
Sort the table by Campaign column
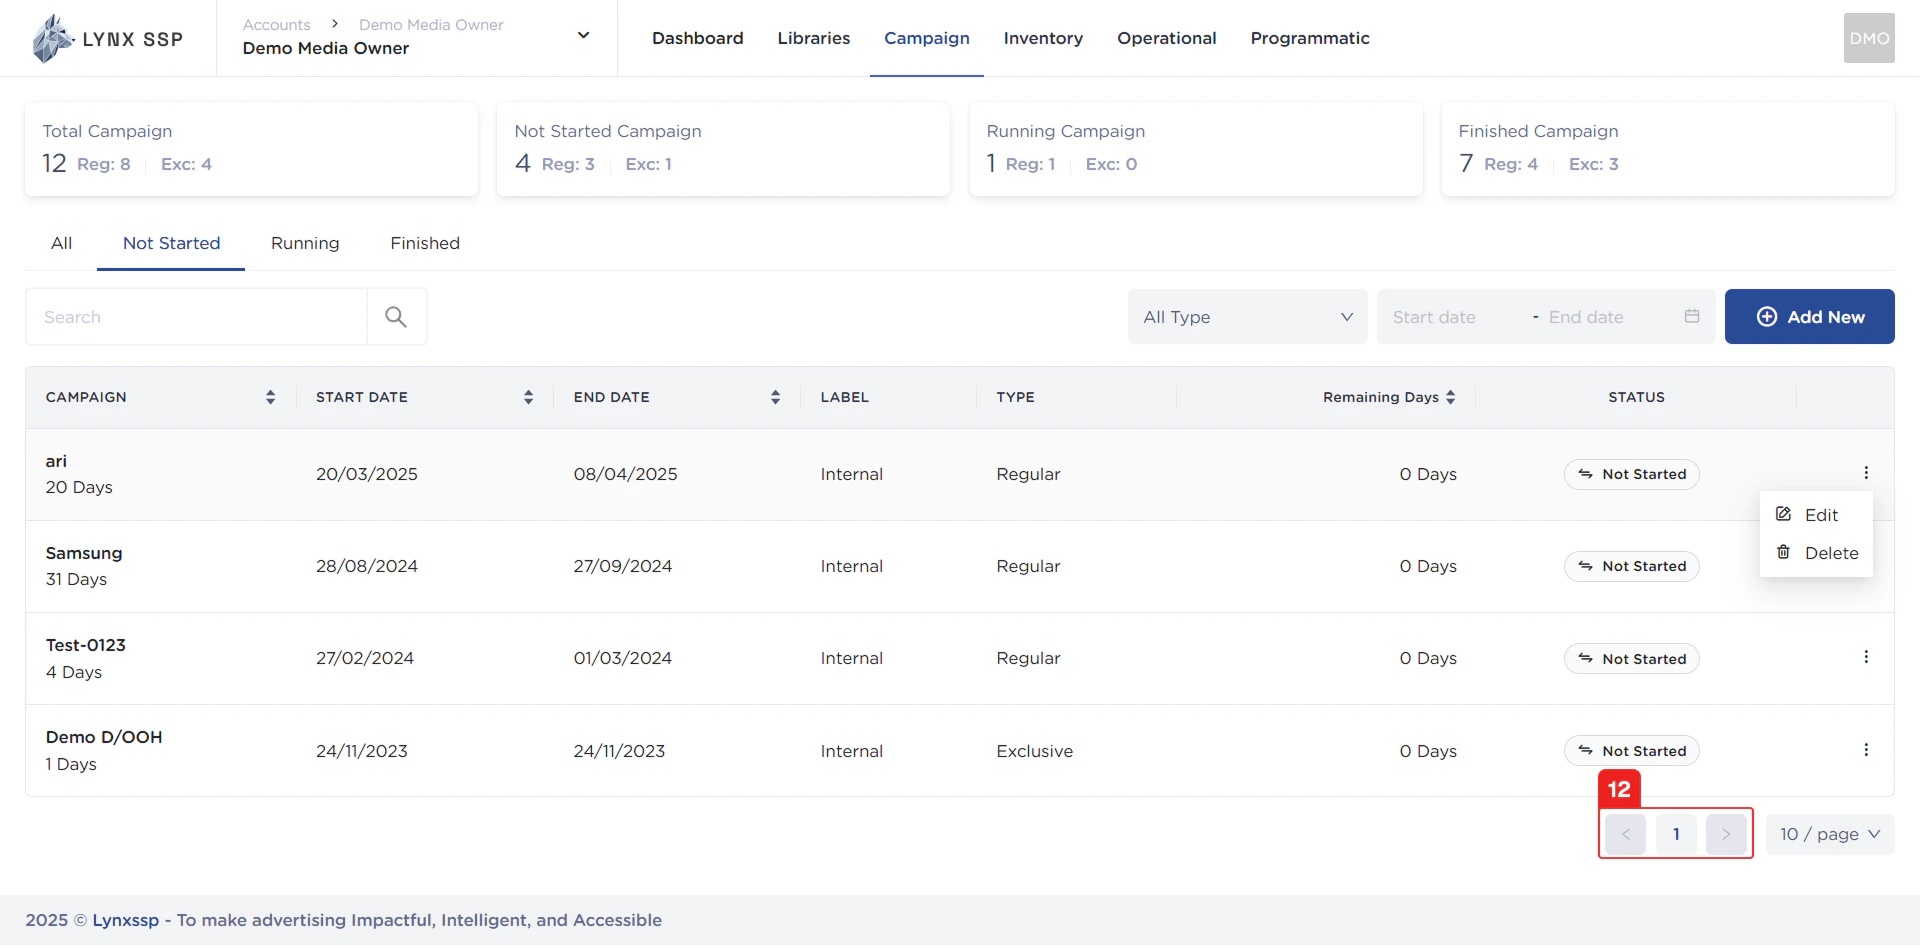click(270, 397)
